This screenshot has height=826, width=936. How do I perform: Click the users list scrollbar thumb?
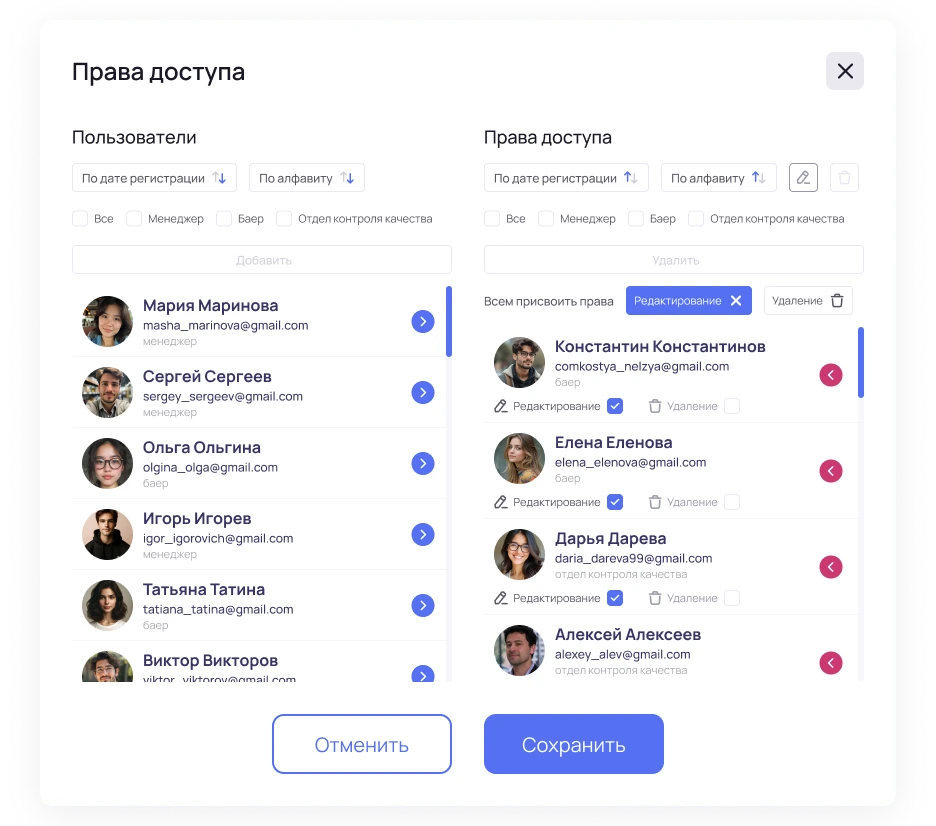(x=449, y=322)
